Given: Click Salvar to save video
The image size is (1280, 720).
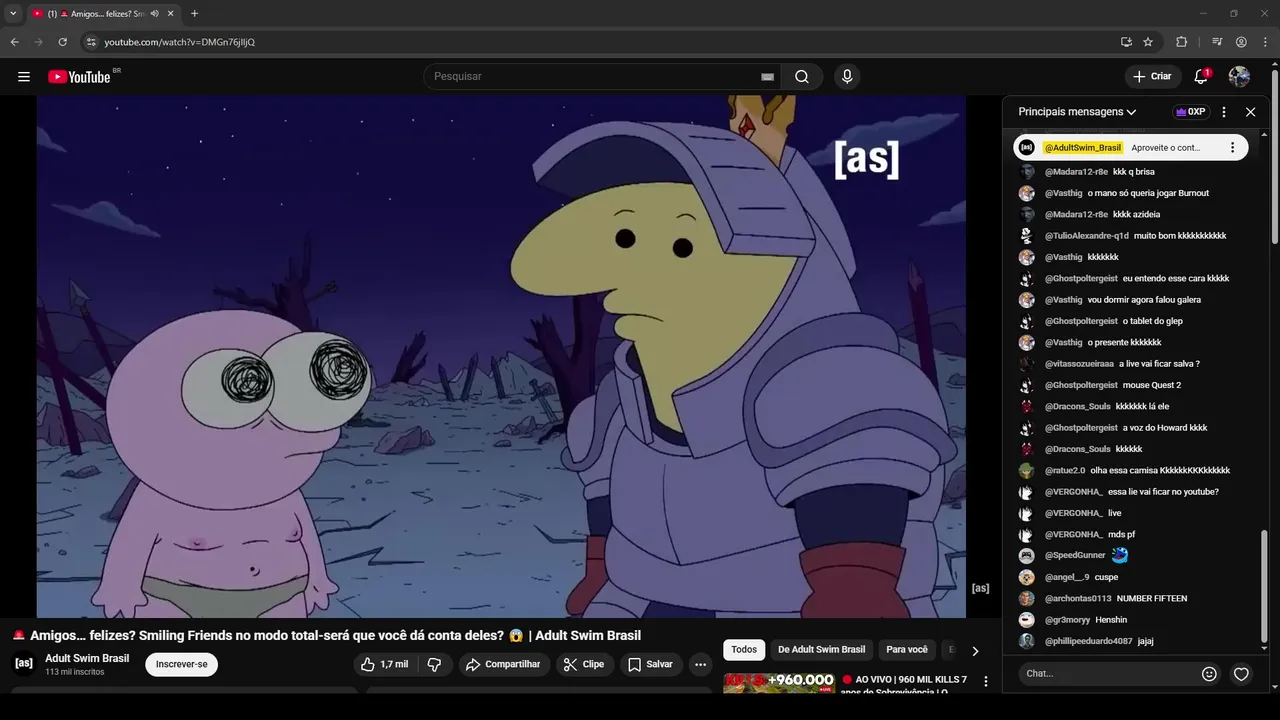Looking at the screenshot, I should [x=650, y=665].
